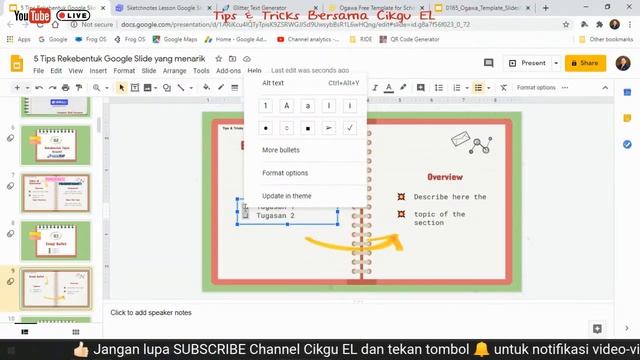
Task: Open the Arrange menu
Action: coord(174,71)
